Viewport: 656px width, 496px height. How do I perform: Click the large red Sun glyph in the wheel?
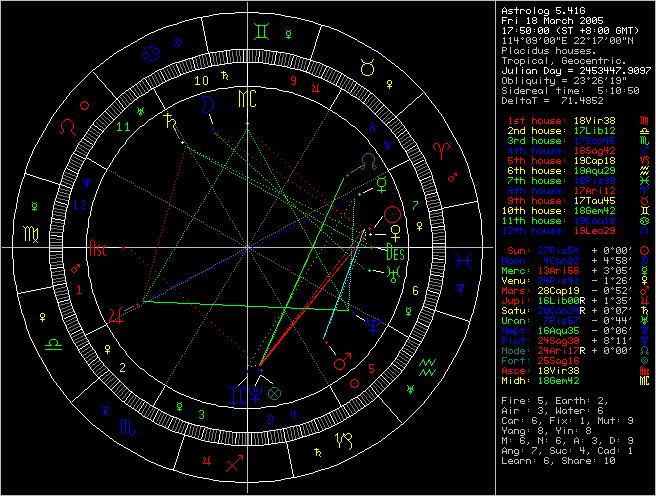394,213
